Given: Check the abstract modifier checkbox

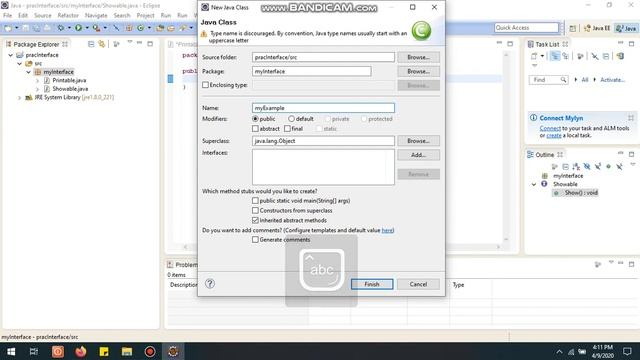Looking at the screenshot, I should (255, 129).
